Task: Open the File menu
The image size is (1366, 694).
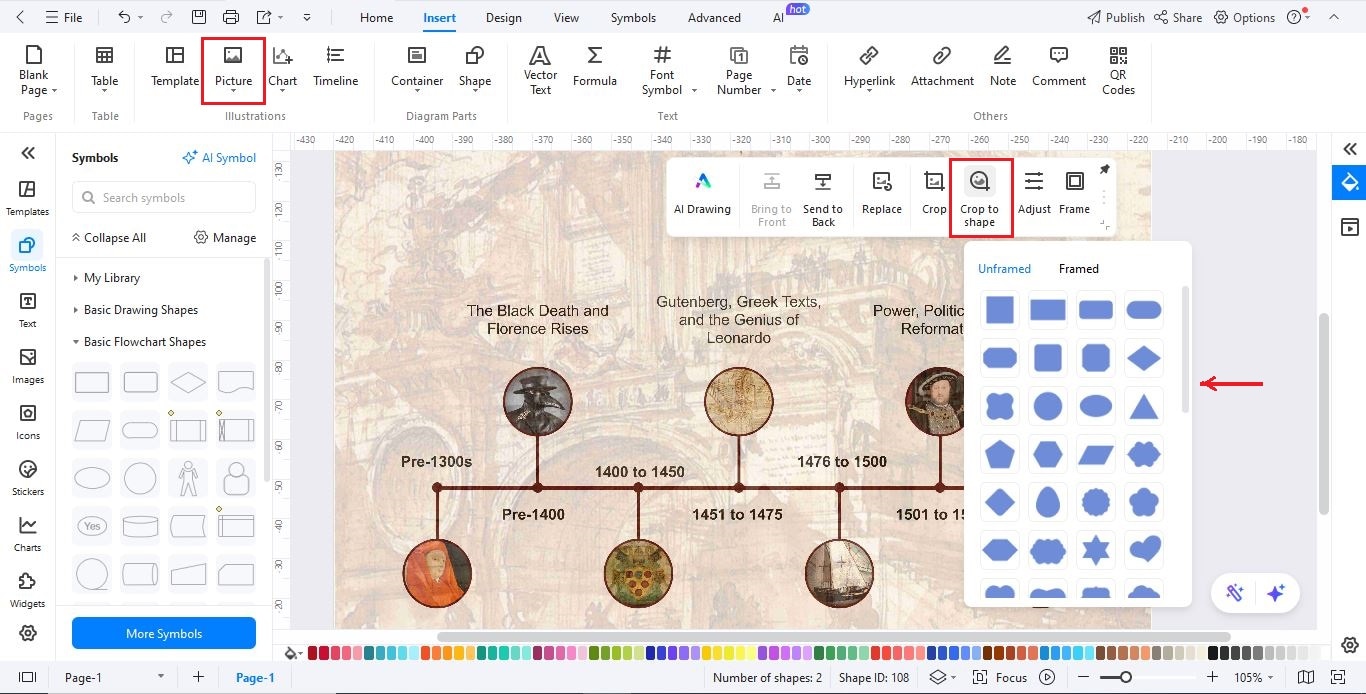Action: (x=63, y=17)
